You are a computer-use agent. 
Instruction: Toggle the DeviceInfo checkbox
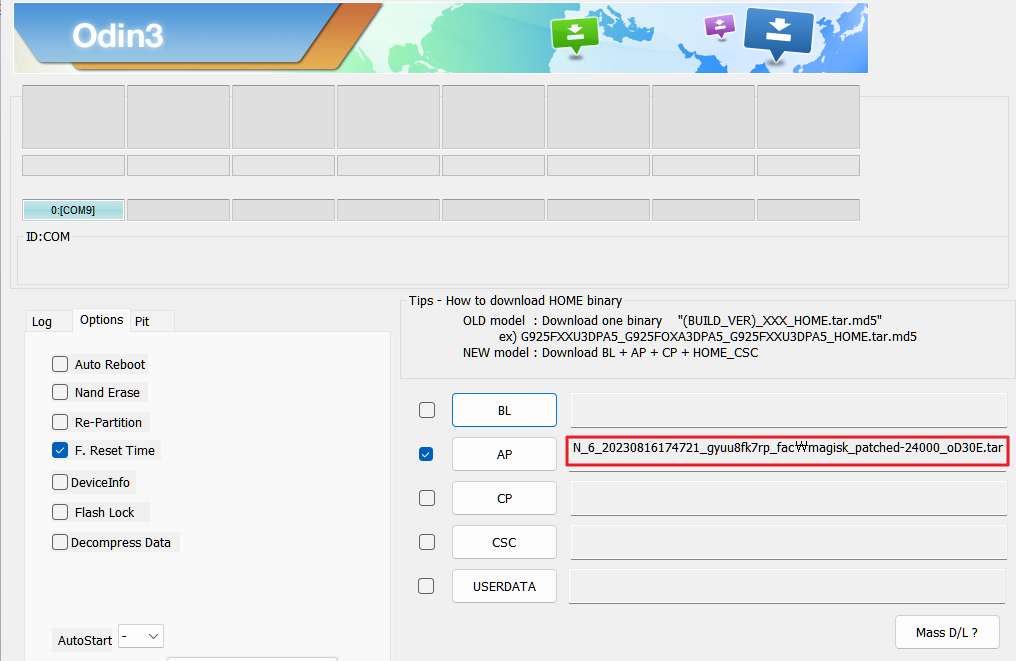coord(60,482)
